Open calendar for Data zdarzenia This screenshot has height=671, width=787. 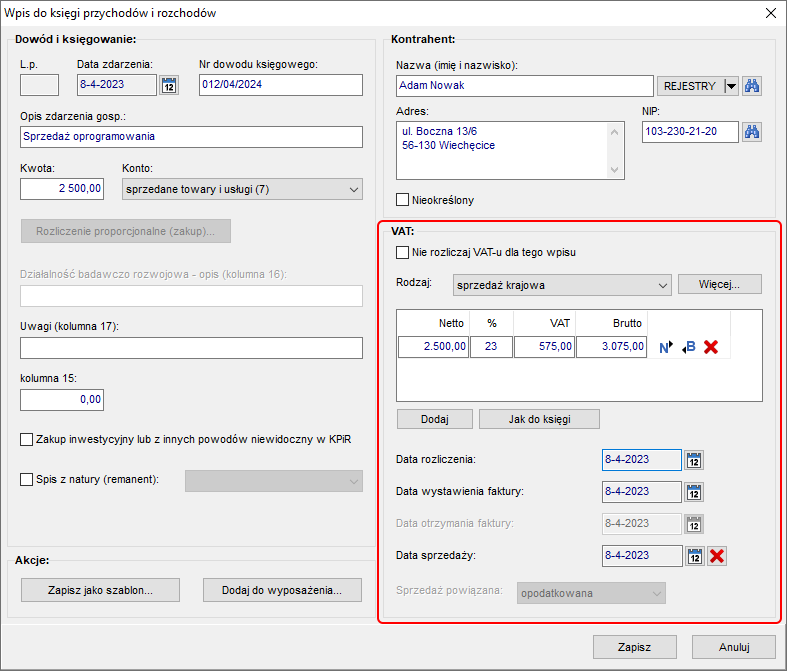[169, 85]
